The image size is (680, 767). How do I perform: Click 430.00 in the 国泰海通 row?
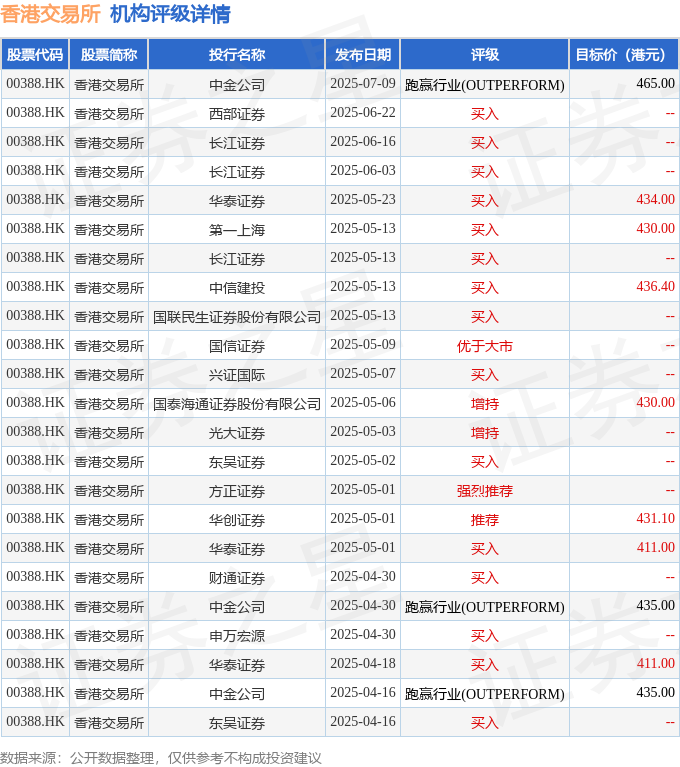[656, 402]
